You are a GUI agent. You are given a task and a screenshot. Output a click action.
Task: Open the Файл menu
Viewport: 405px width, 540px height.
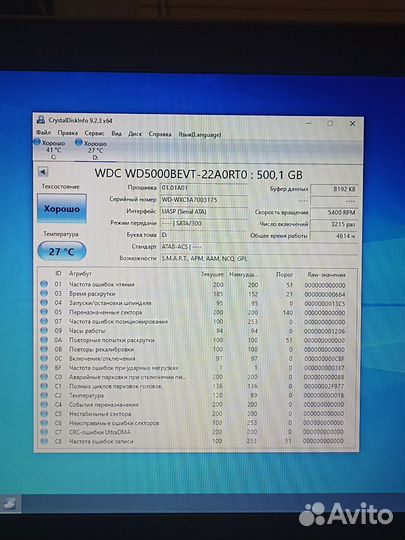tap(44, 132)
